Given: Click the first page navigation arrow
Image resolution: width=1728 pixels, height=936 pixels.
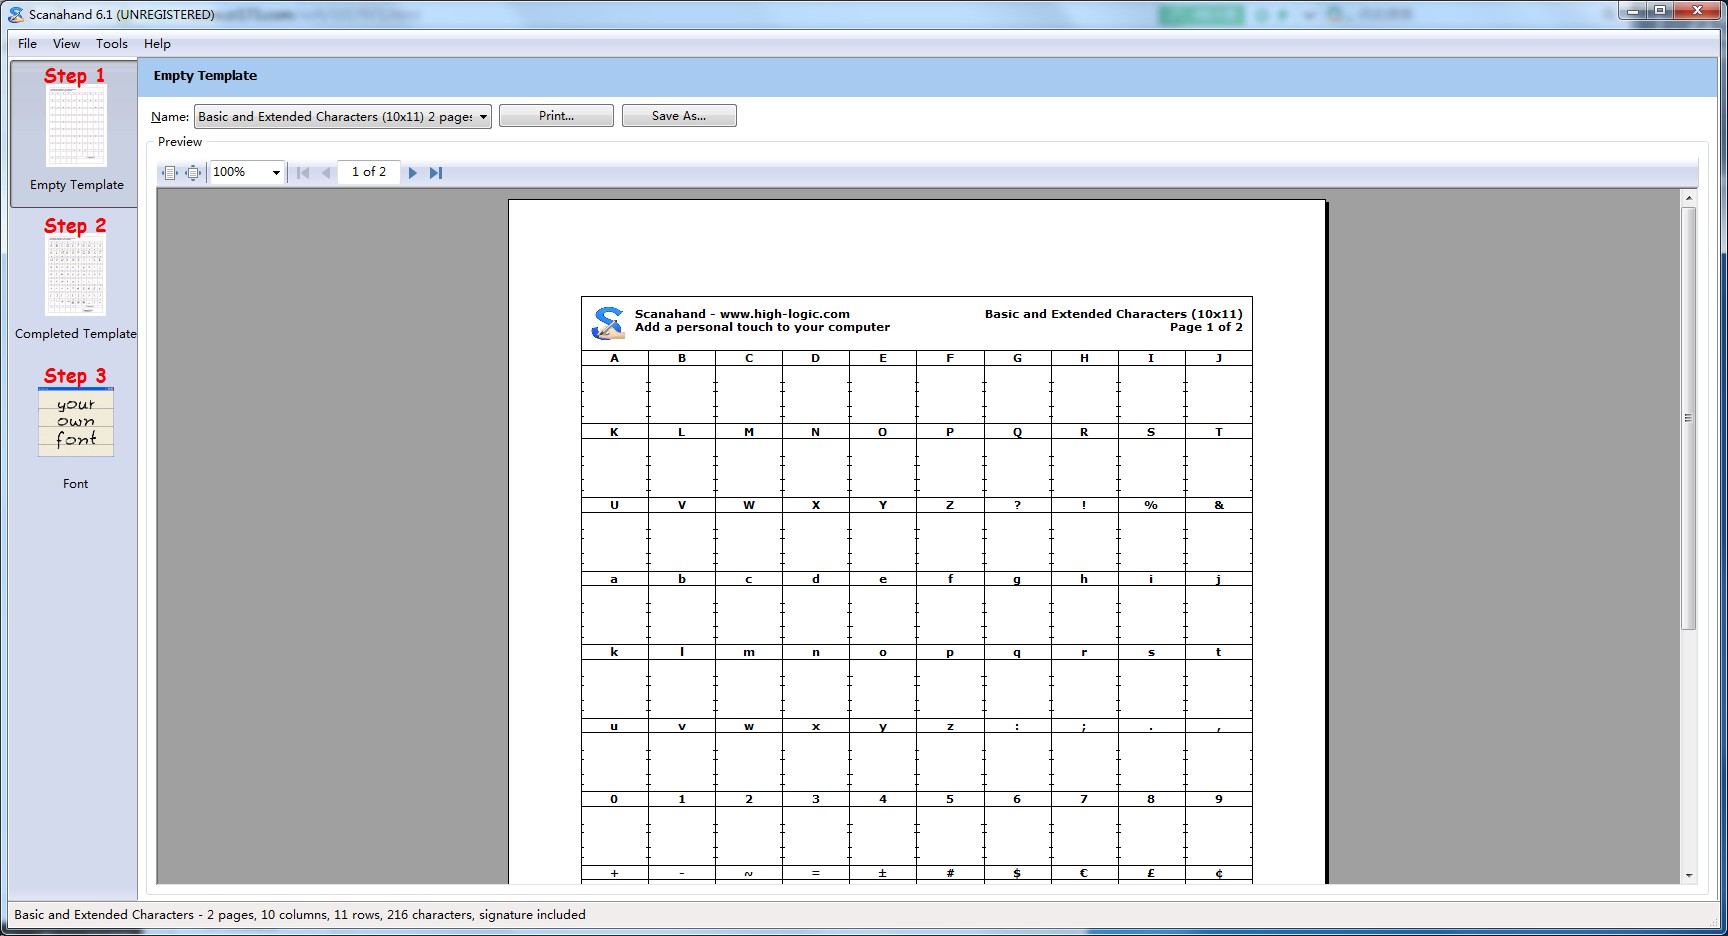Looking at the screenshot, I should [303, 173].
